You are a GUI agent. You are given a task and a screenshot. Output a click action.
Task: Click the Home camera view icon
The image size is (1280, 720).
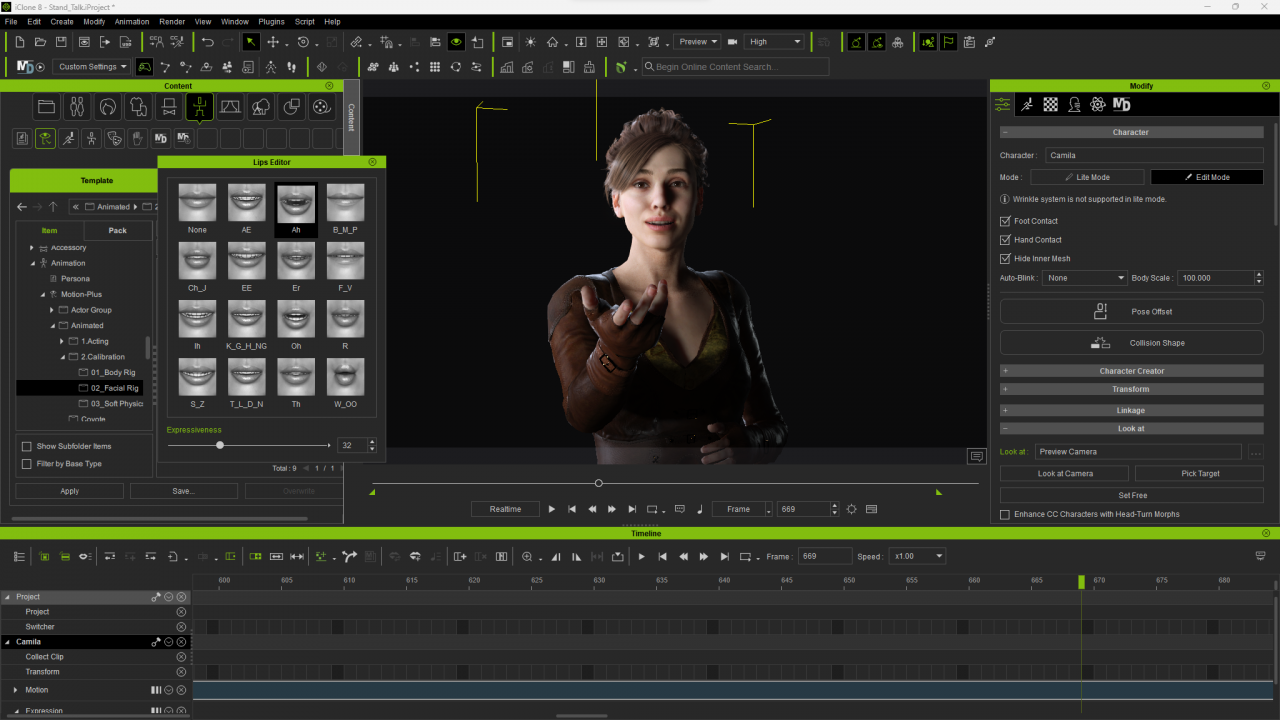[x=552, y=42]
